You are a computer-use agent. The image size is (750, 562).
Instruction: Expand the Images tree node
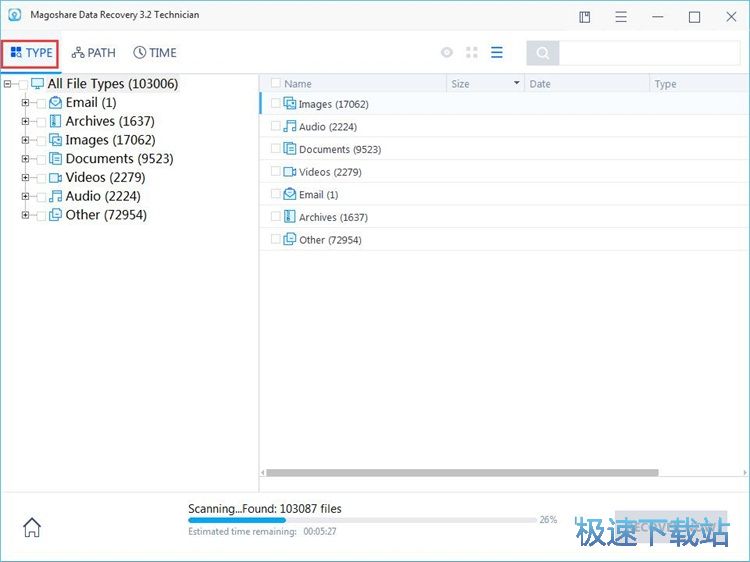[25, 140]
